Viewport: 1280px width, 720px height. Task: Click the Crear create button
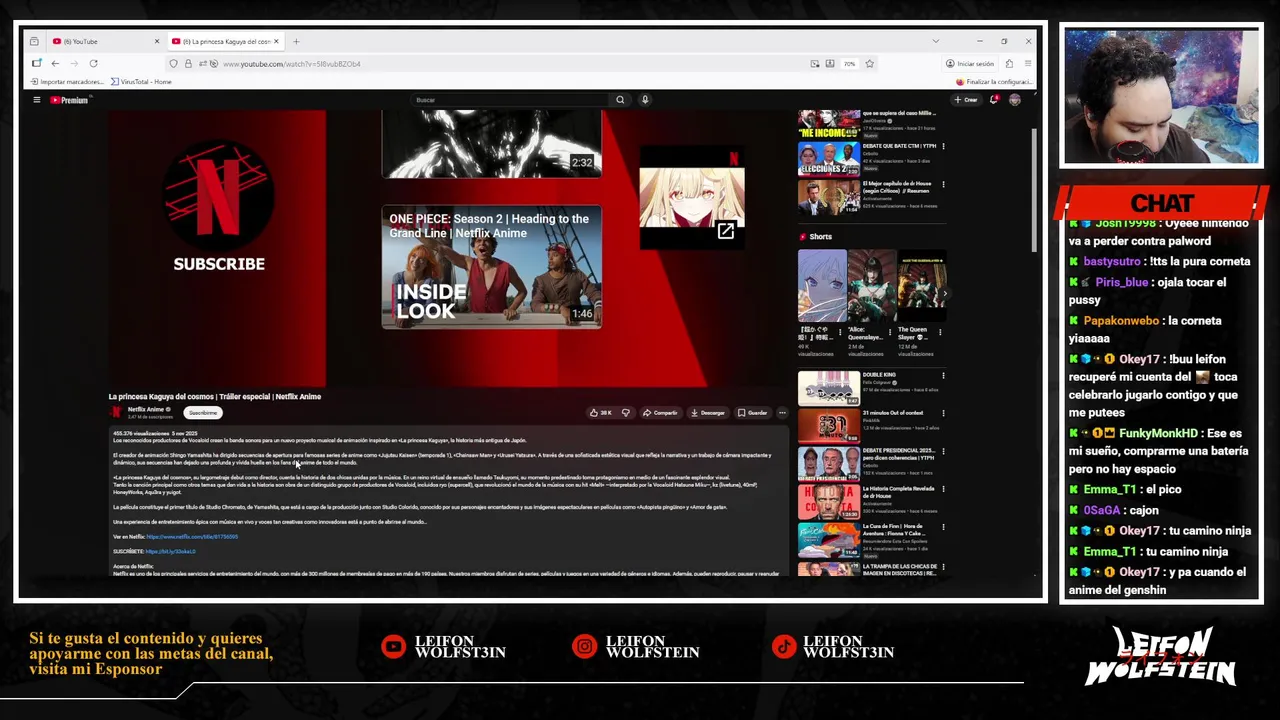point(966,100)
